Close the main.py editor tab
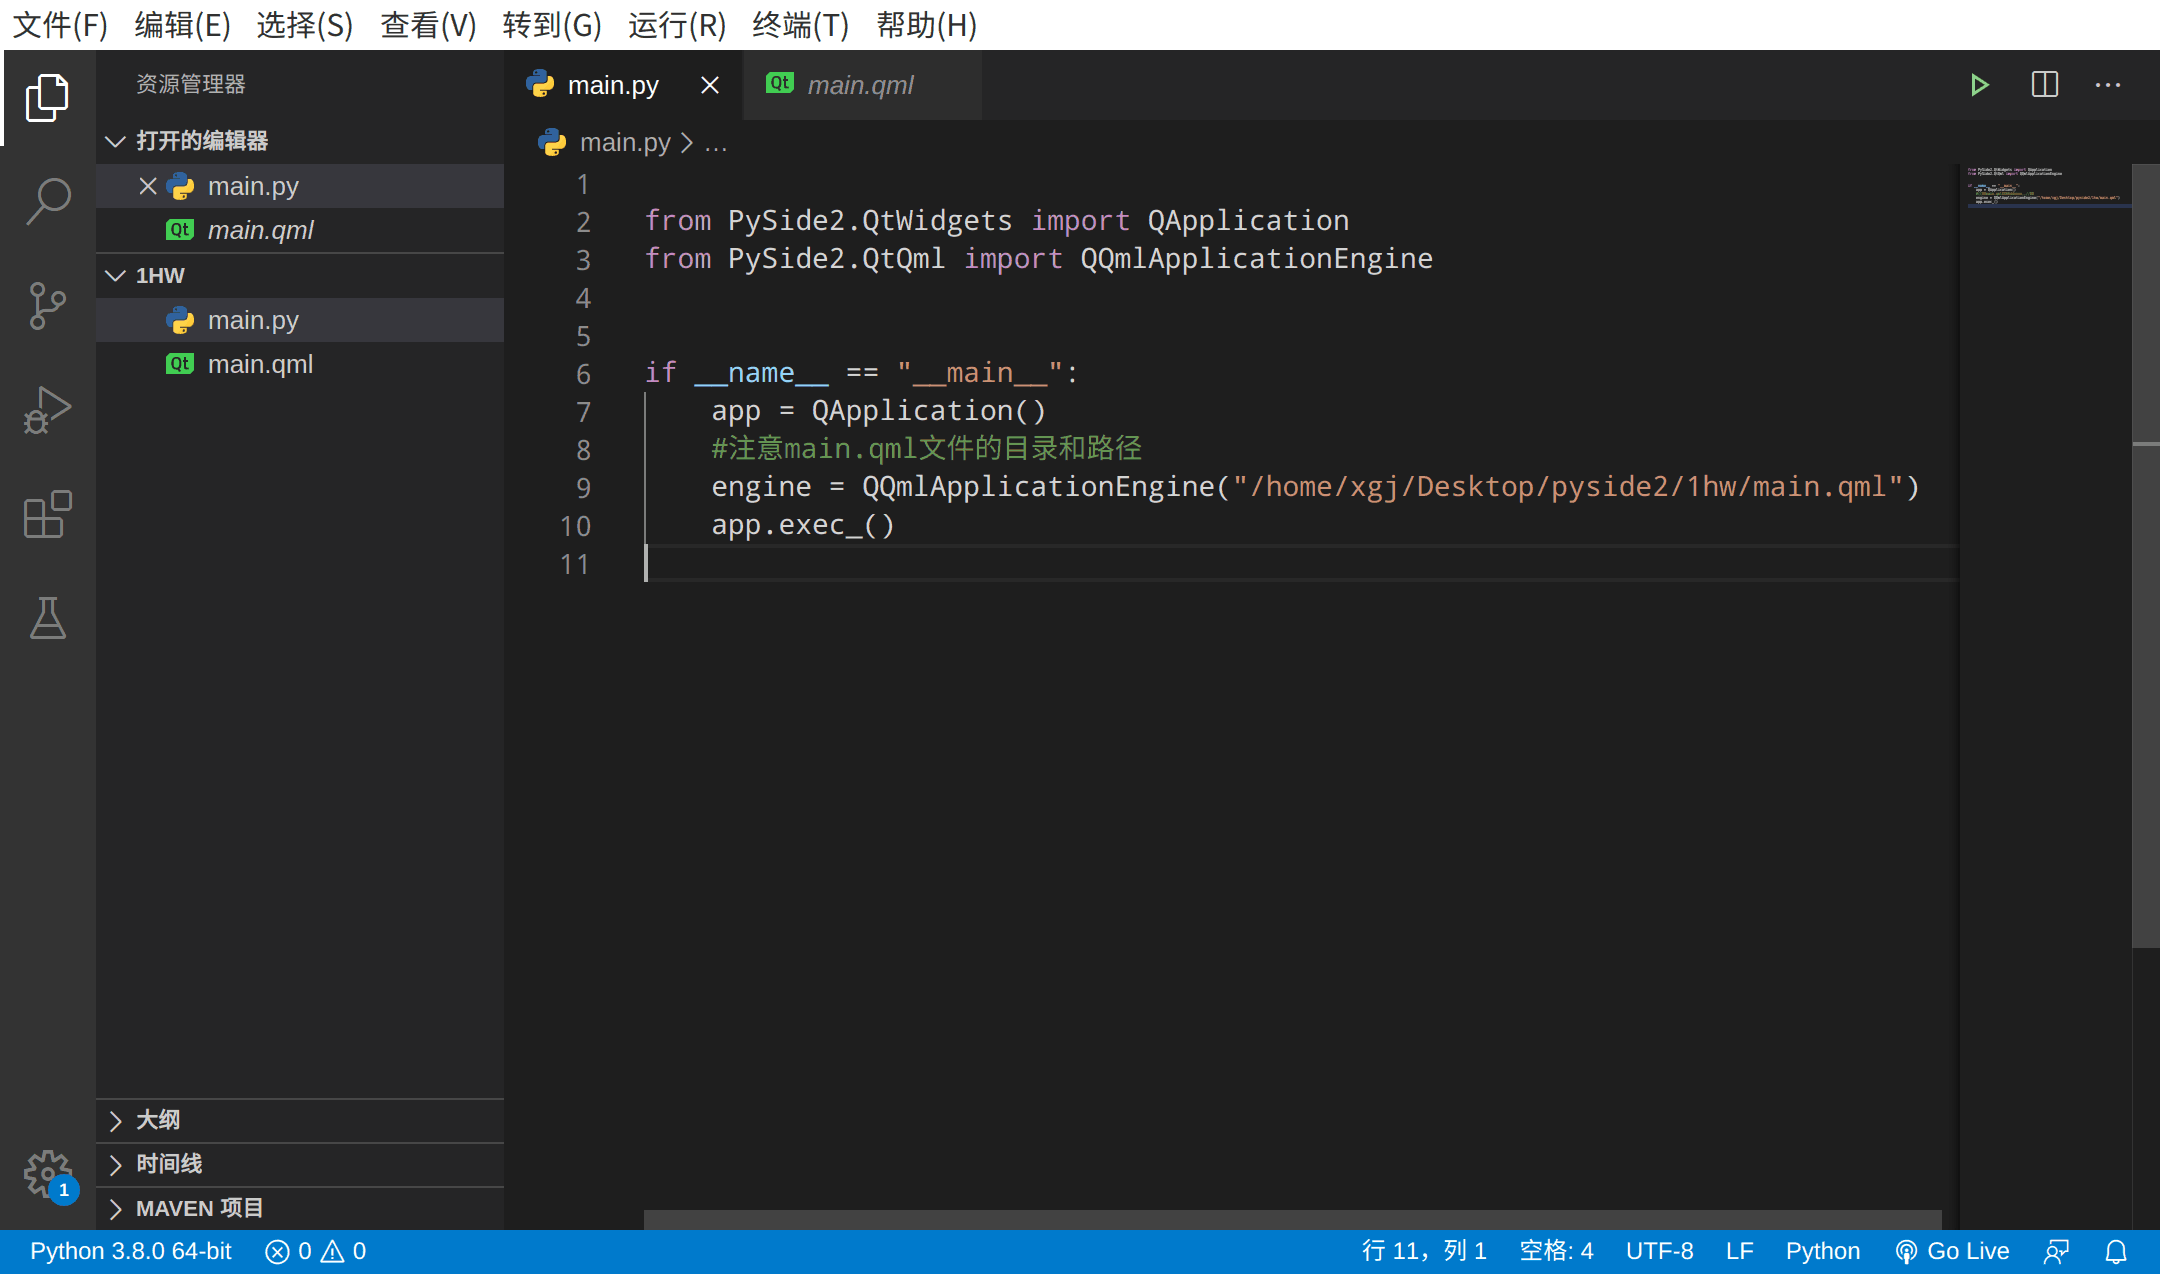 tap(710, 85)
